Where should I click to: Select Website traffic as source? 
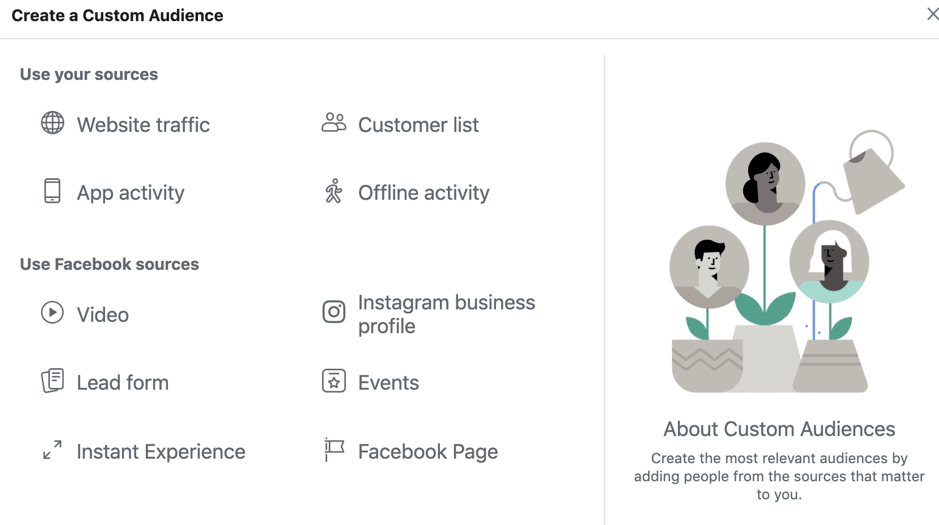tap(143, 125)
